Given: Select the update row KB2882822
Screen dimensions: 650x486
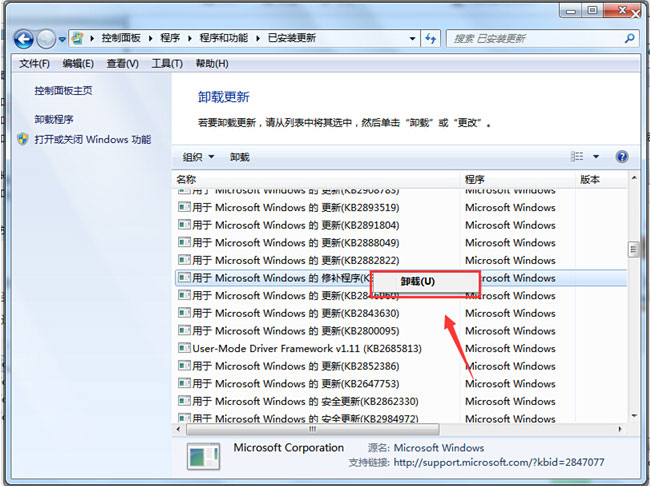Looking at the screenshot, I should [x=400, y=260].
